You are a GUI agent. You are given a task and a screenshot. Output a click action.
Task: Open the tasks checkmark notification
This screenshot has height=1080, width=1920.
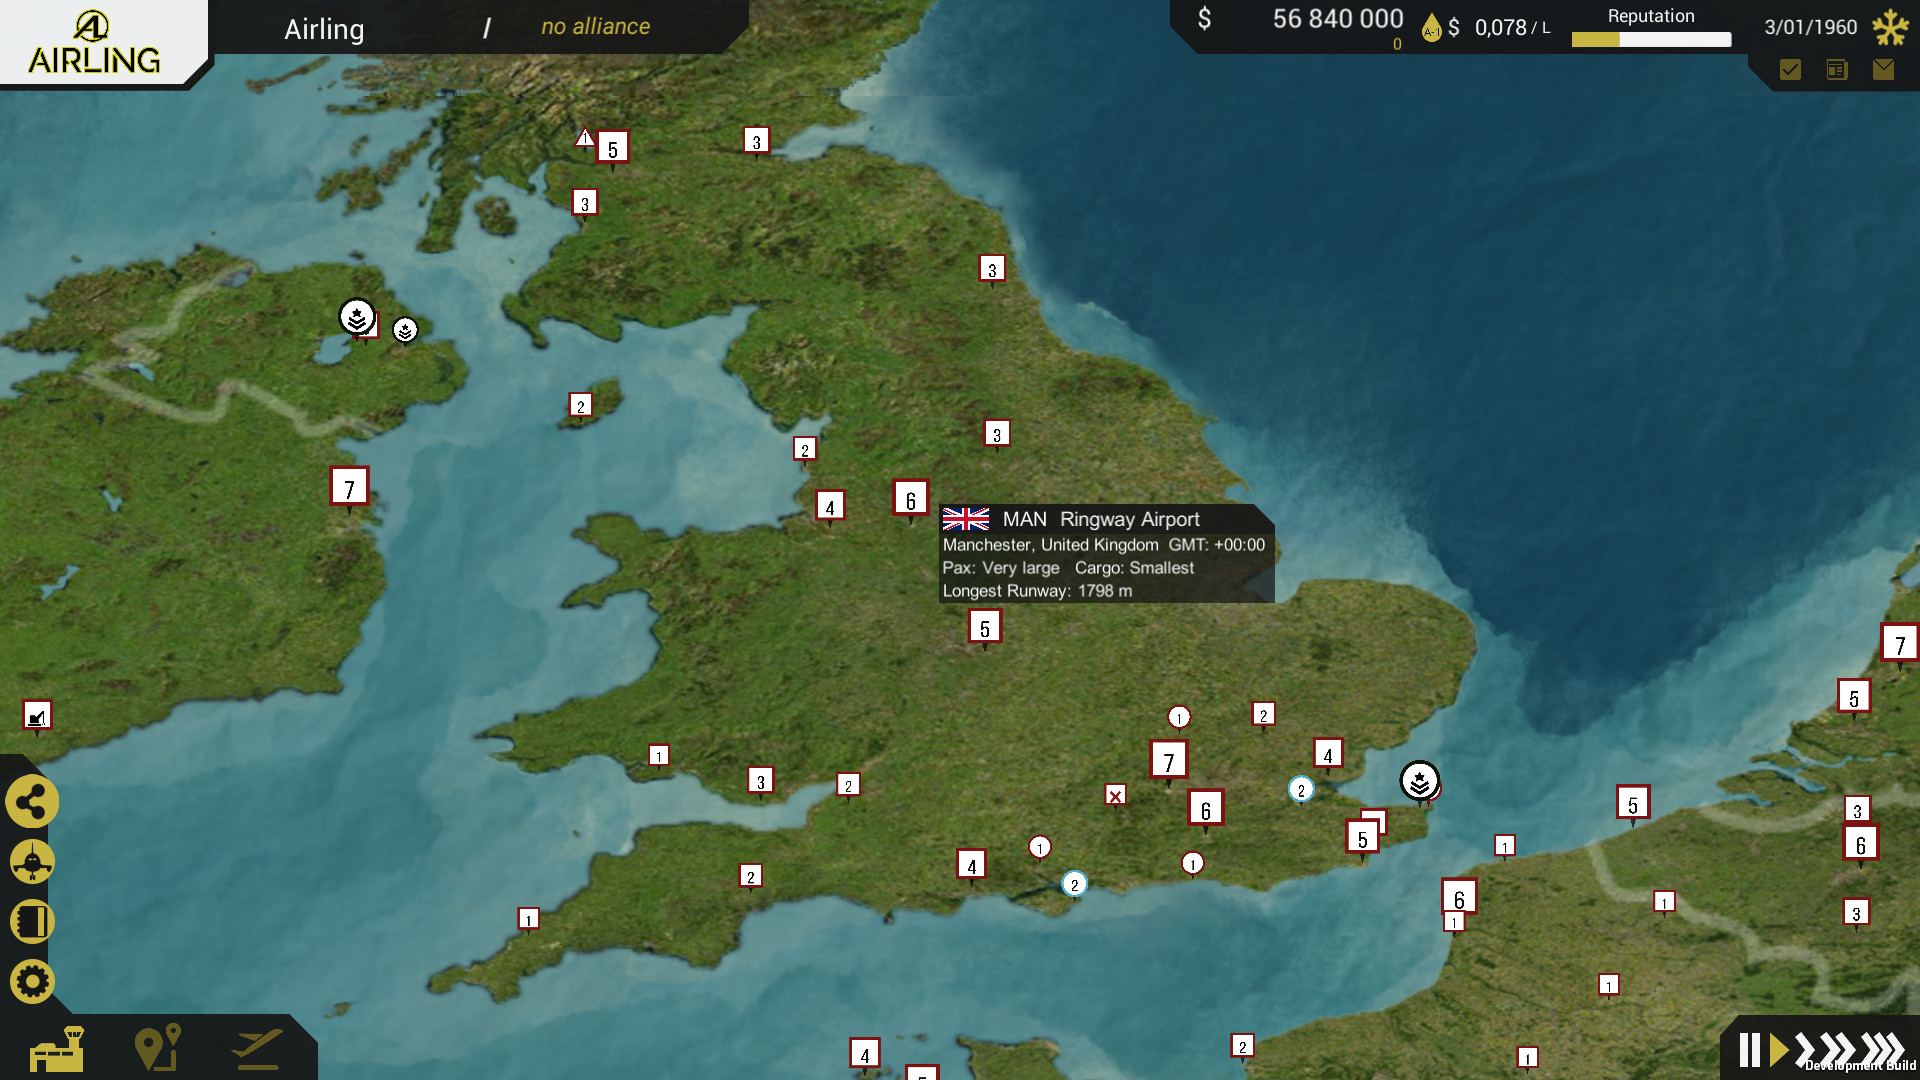1790,70
